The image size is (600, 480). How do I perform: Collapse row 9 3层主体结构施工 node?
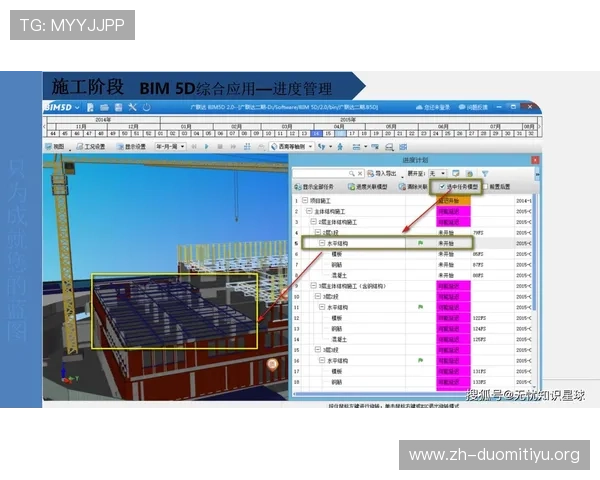click(x=313, y=286)
